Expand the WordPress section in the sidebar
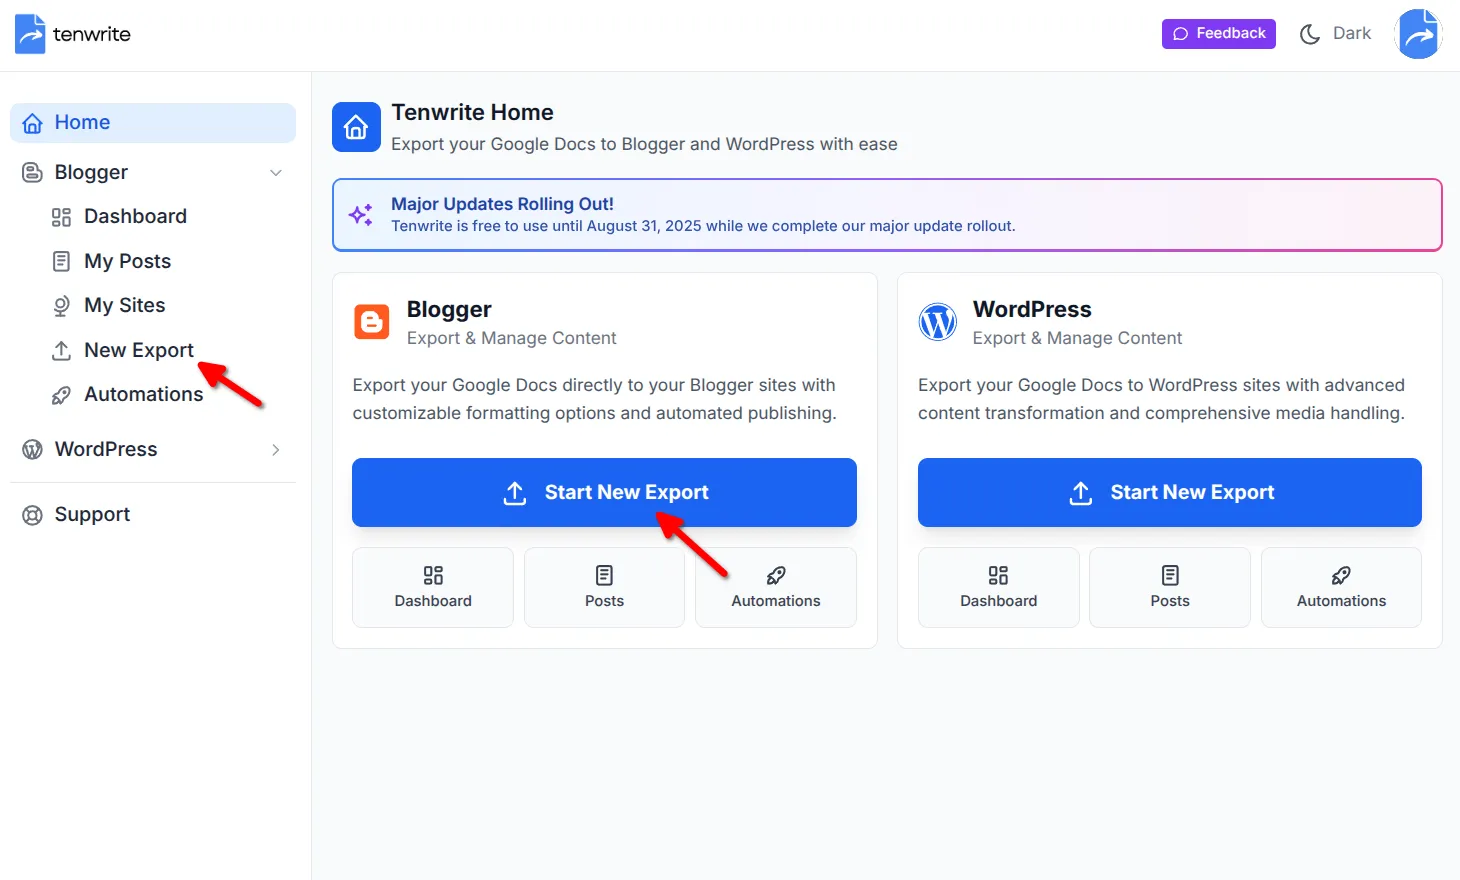Screen dimensions: 1460x880 click(276, 449)
